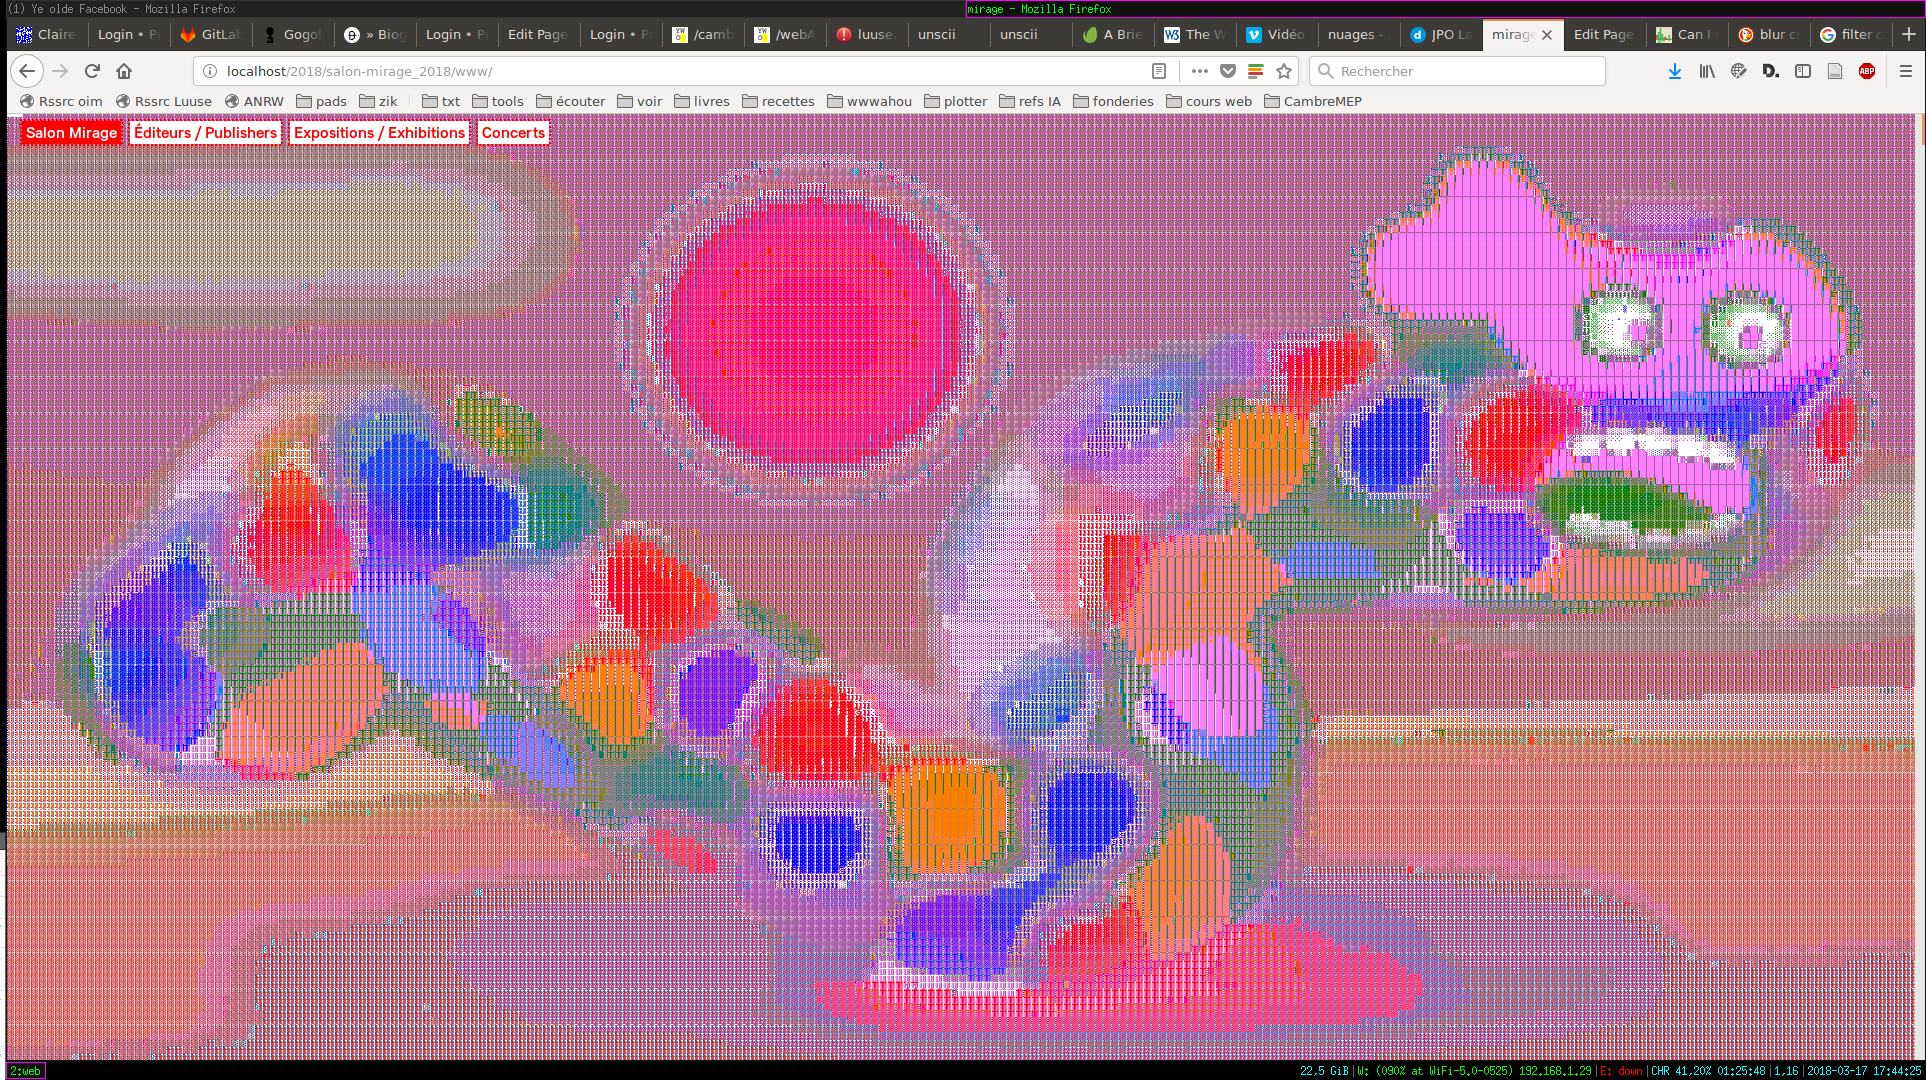Screen dimensions: 1926x1080
Task: Open the 'tools' bookmarks folder
Action: click(x=498, y=101)
